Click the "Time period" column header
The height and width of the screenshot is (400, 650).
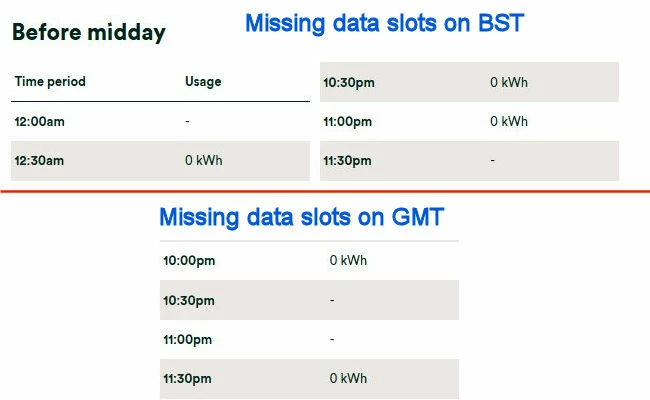tap(50, 81)
